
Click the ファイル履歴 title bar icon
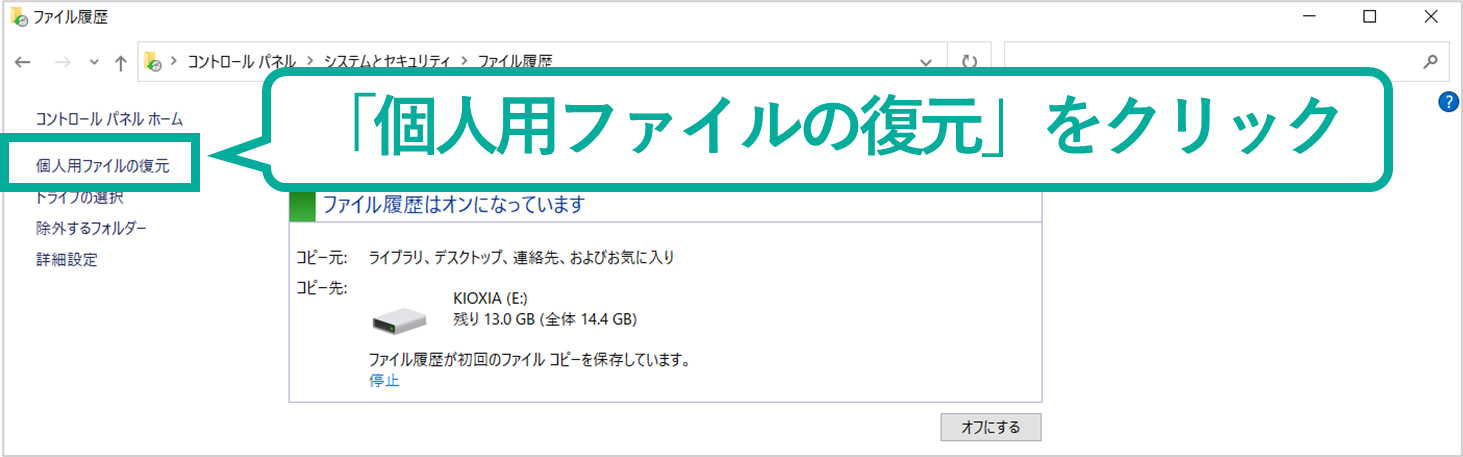point(18,16)
